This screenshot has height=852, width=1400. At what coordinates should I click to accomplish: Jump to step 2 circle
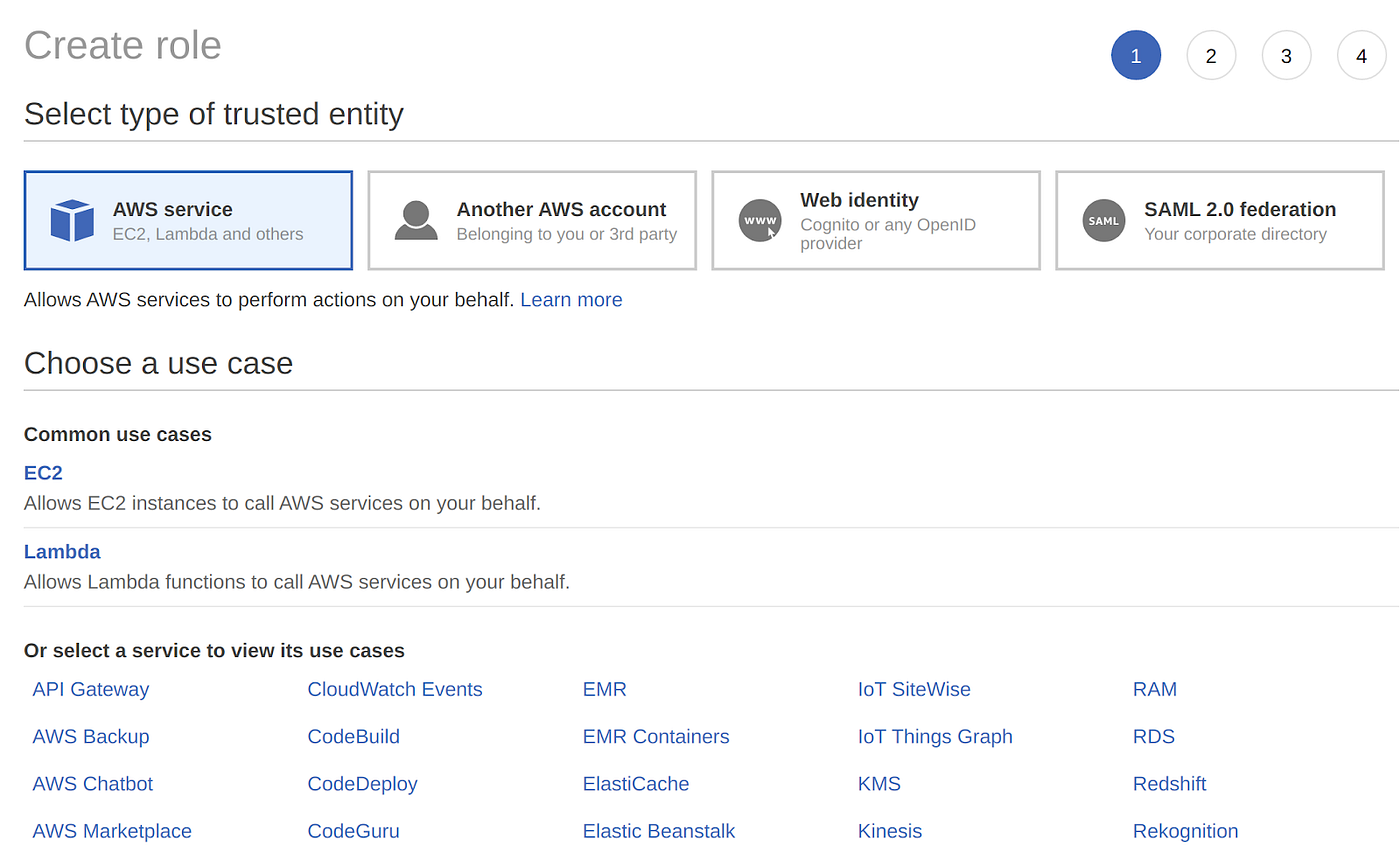[x=1211, y=55]
